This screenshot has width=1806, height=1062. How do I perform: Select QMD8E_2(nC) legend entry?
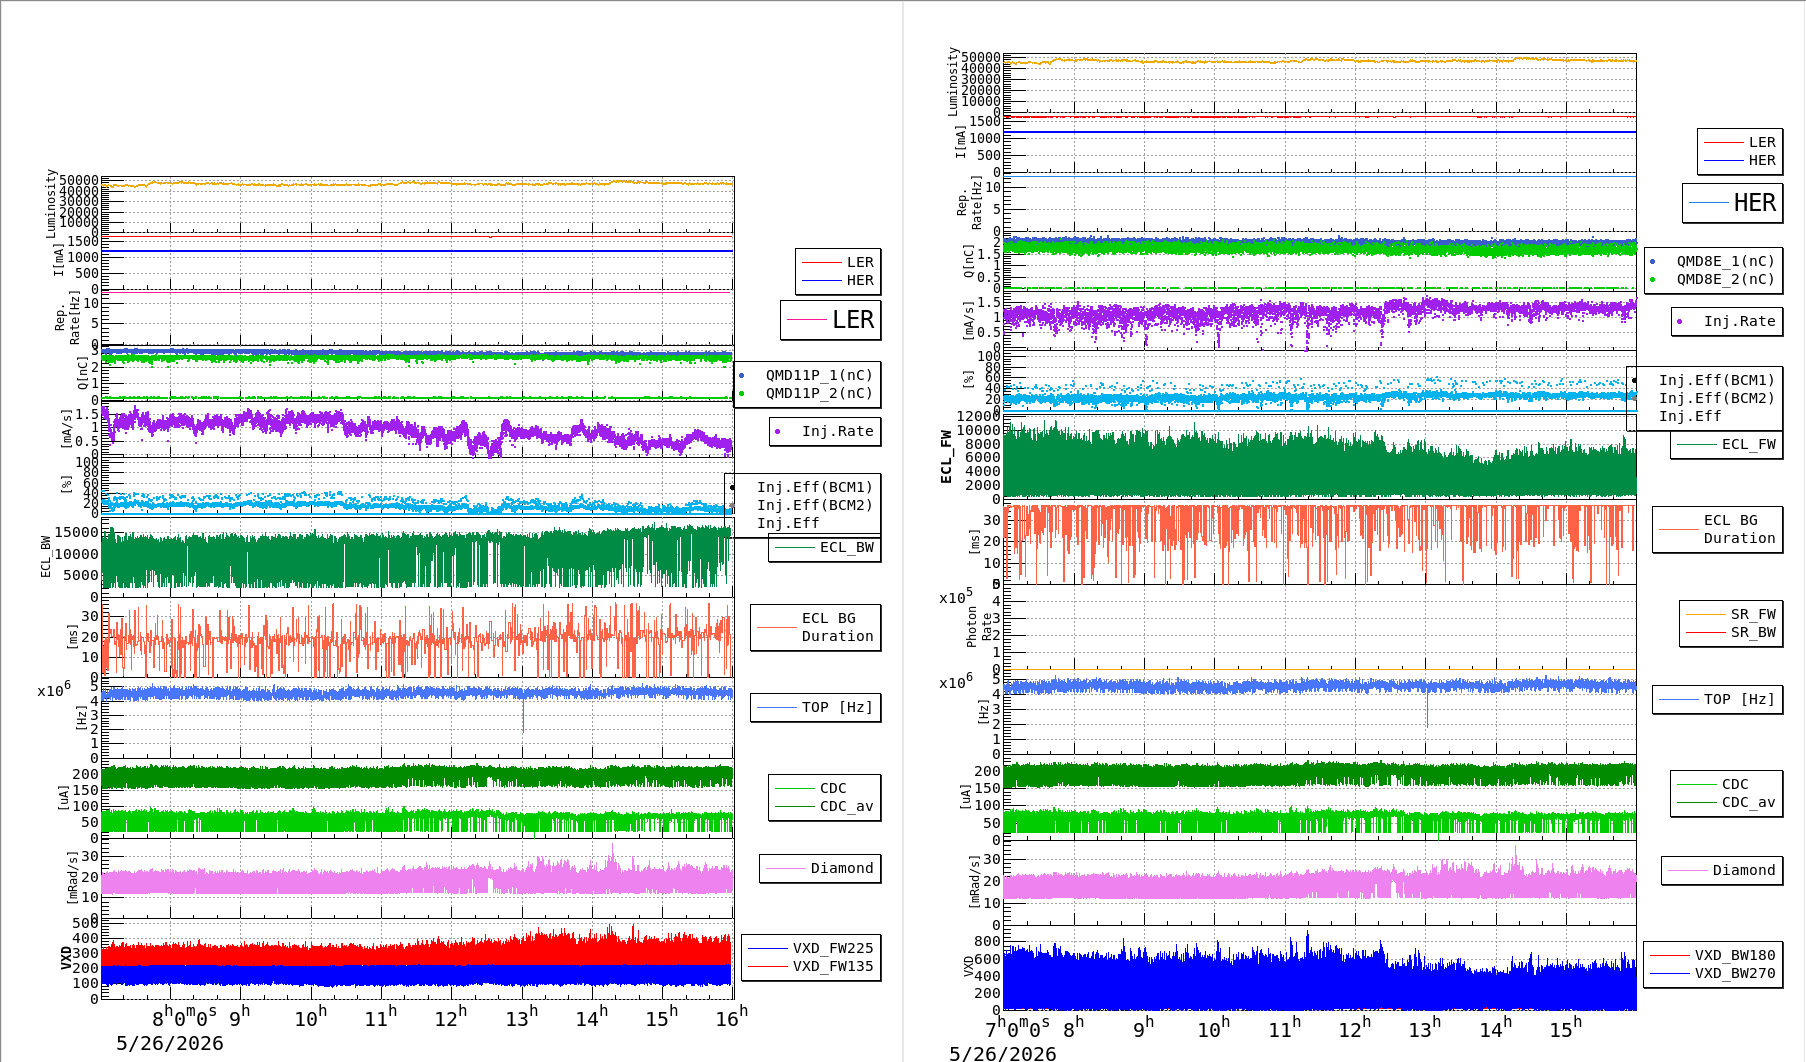coord(1725,279)
